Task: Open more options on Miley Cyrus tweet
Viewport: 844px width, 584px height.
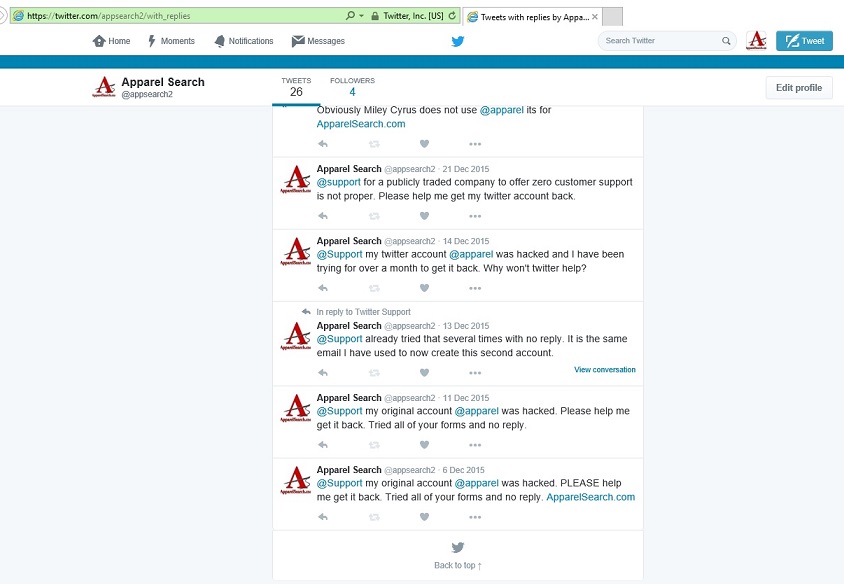Action: point(475,144)
